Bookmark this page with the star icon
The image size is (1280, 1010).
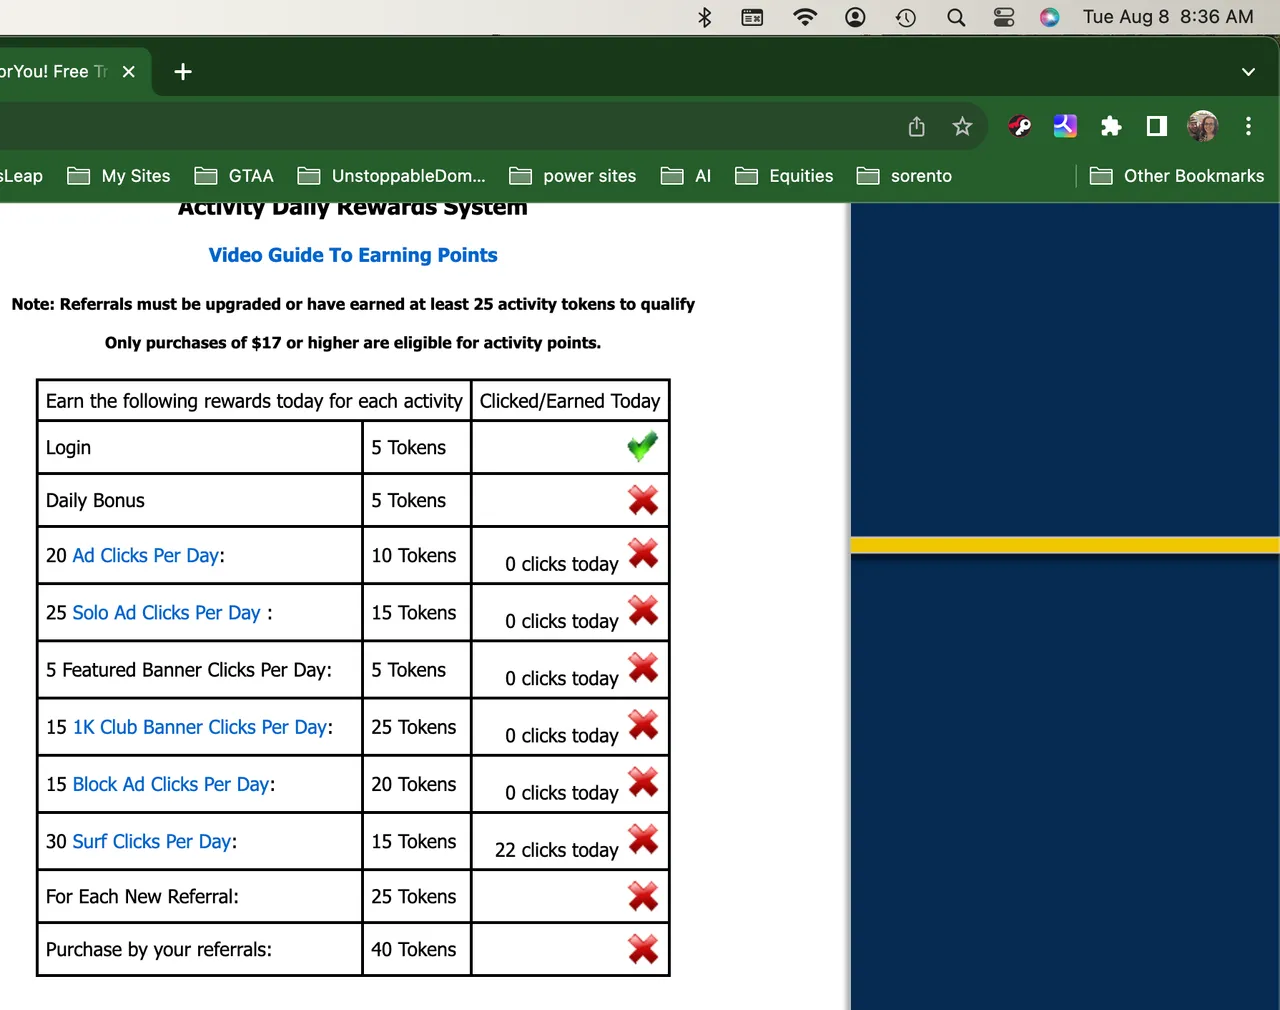coord(962,126)
